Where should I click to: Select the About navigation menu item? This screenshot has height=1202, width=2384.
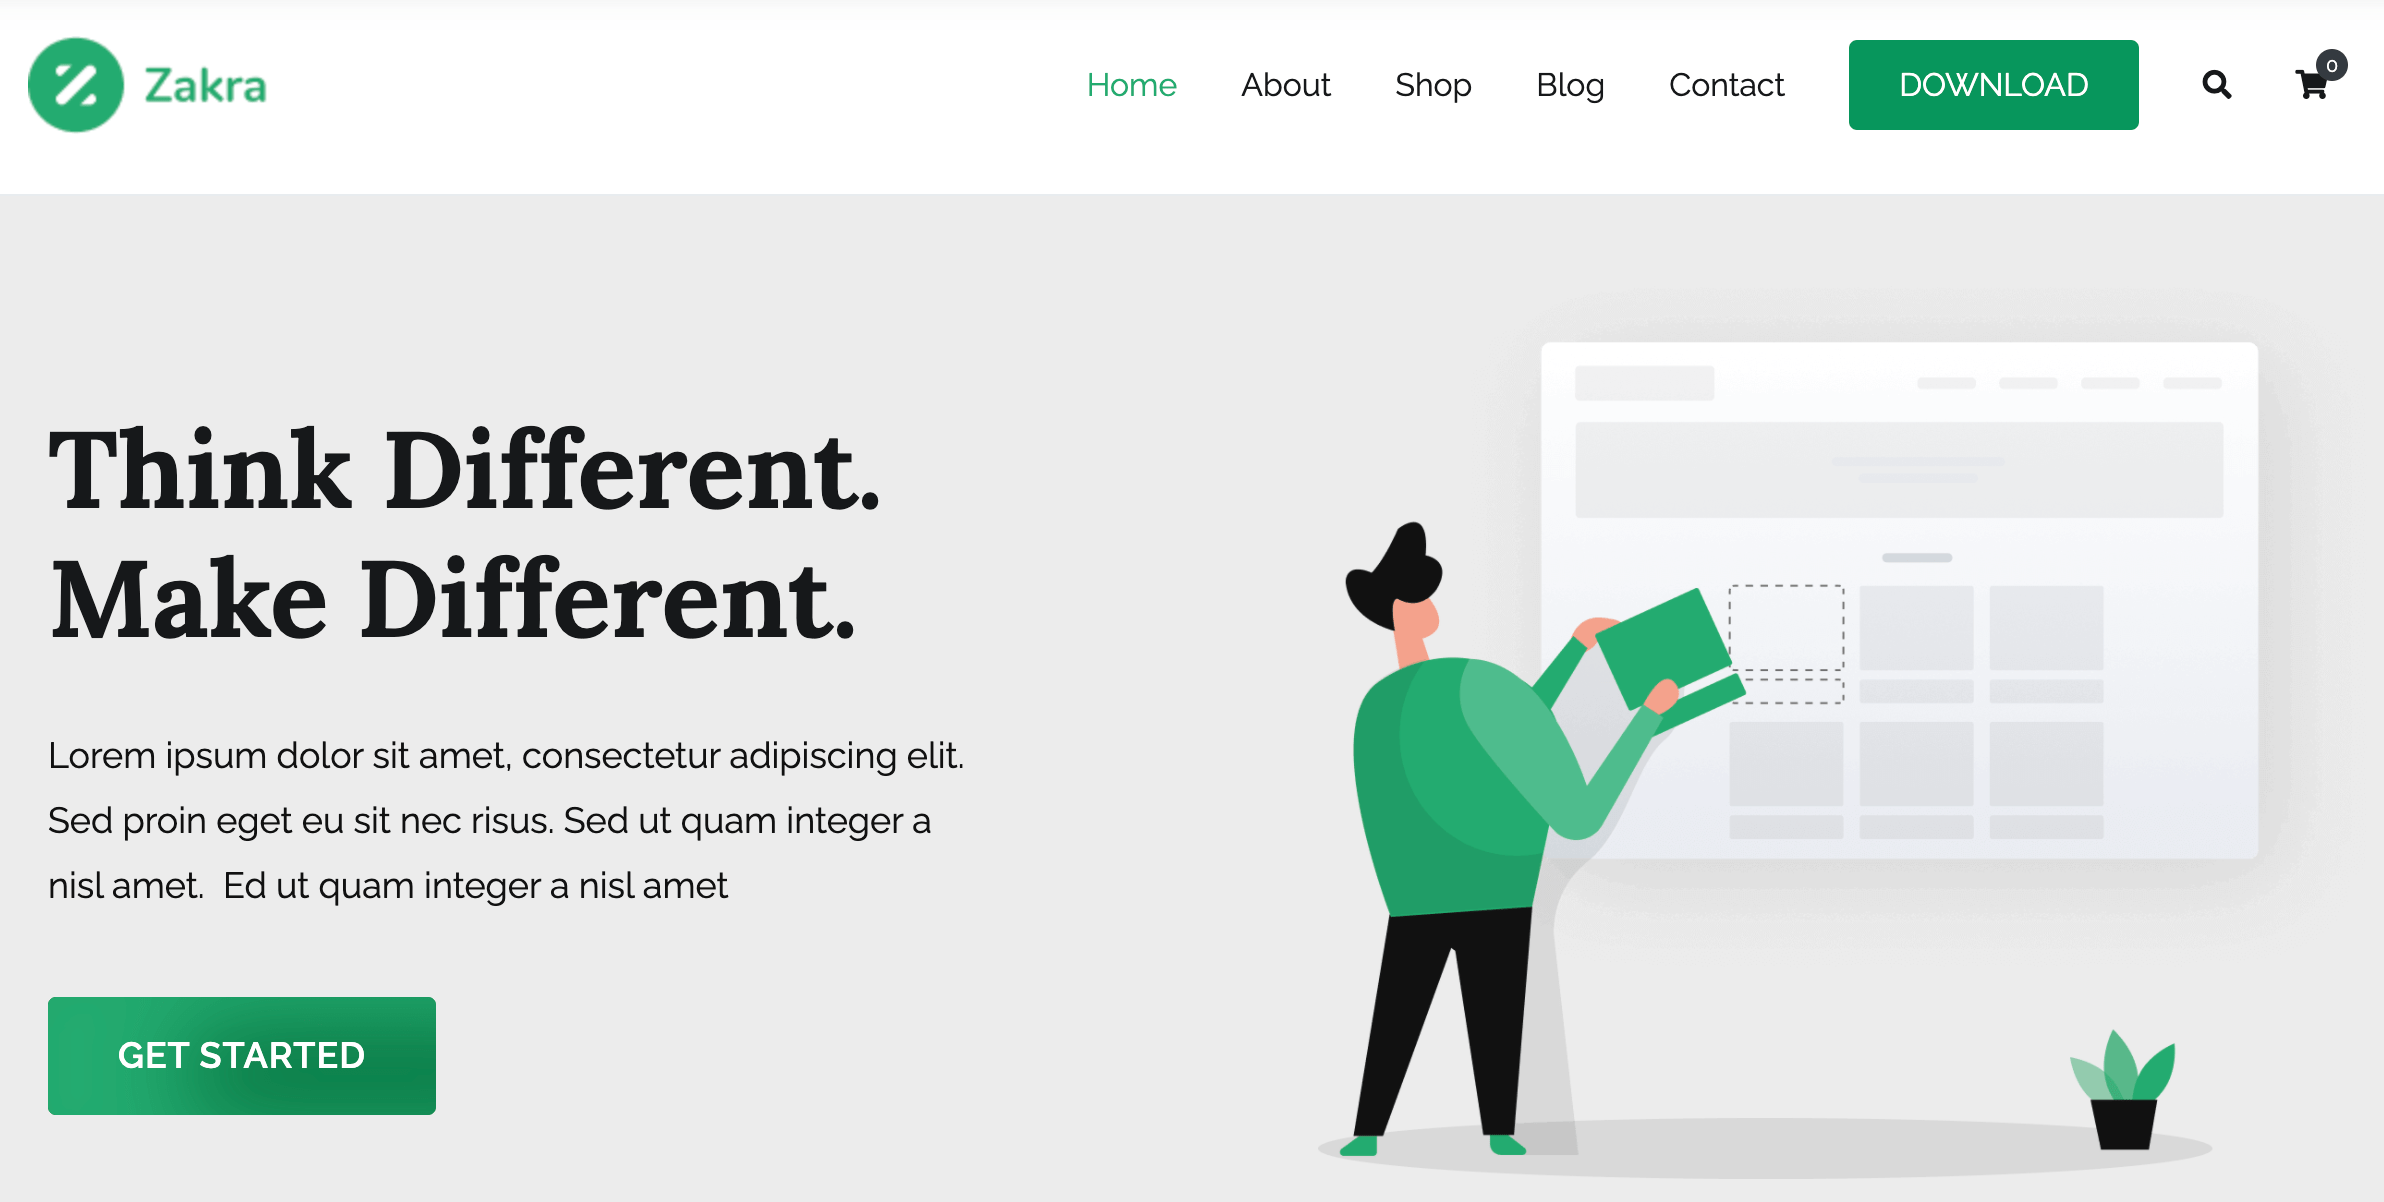(x=1285, y=83)
